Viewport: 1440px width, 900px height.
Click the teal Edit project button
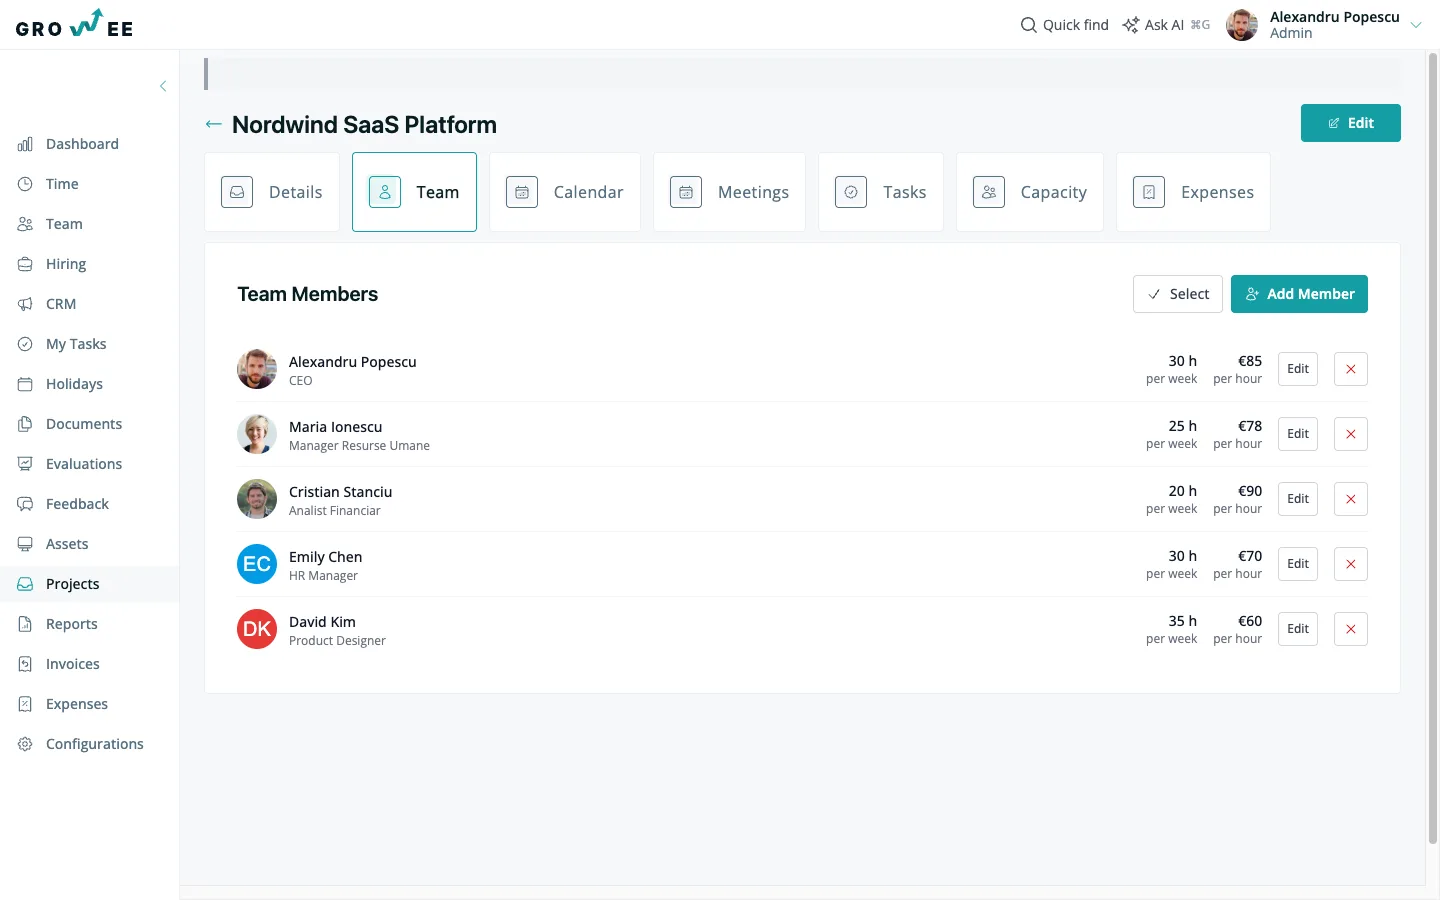click(1351, 123)
